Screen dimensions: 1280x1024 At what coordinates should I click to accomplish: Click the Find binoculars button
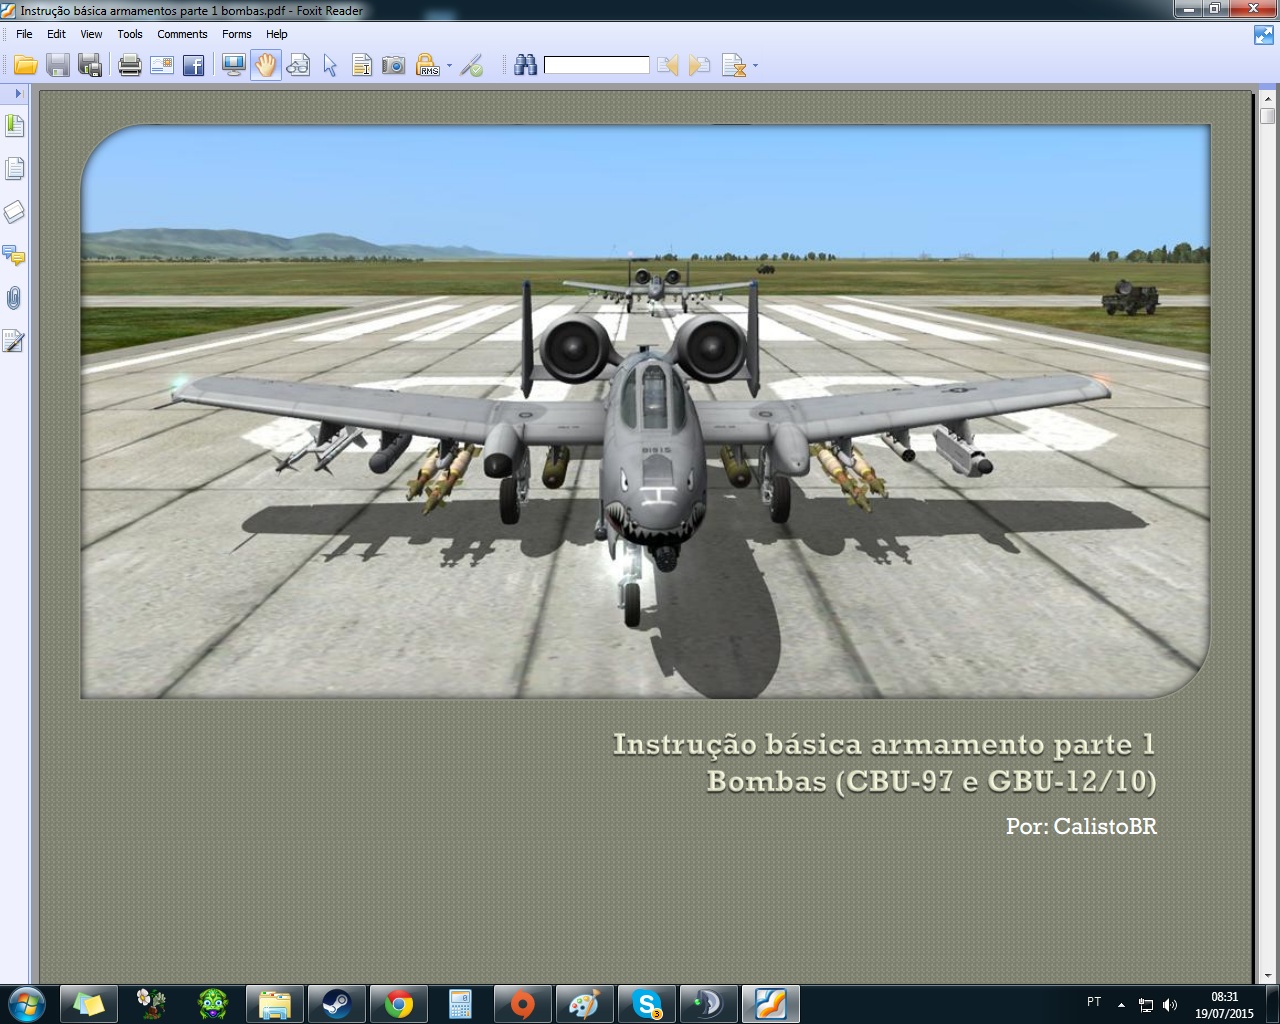point(525,66)
